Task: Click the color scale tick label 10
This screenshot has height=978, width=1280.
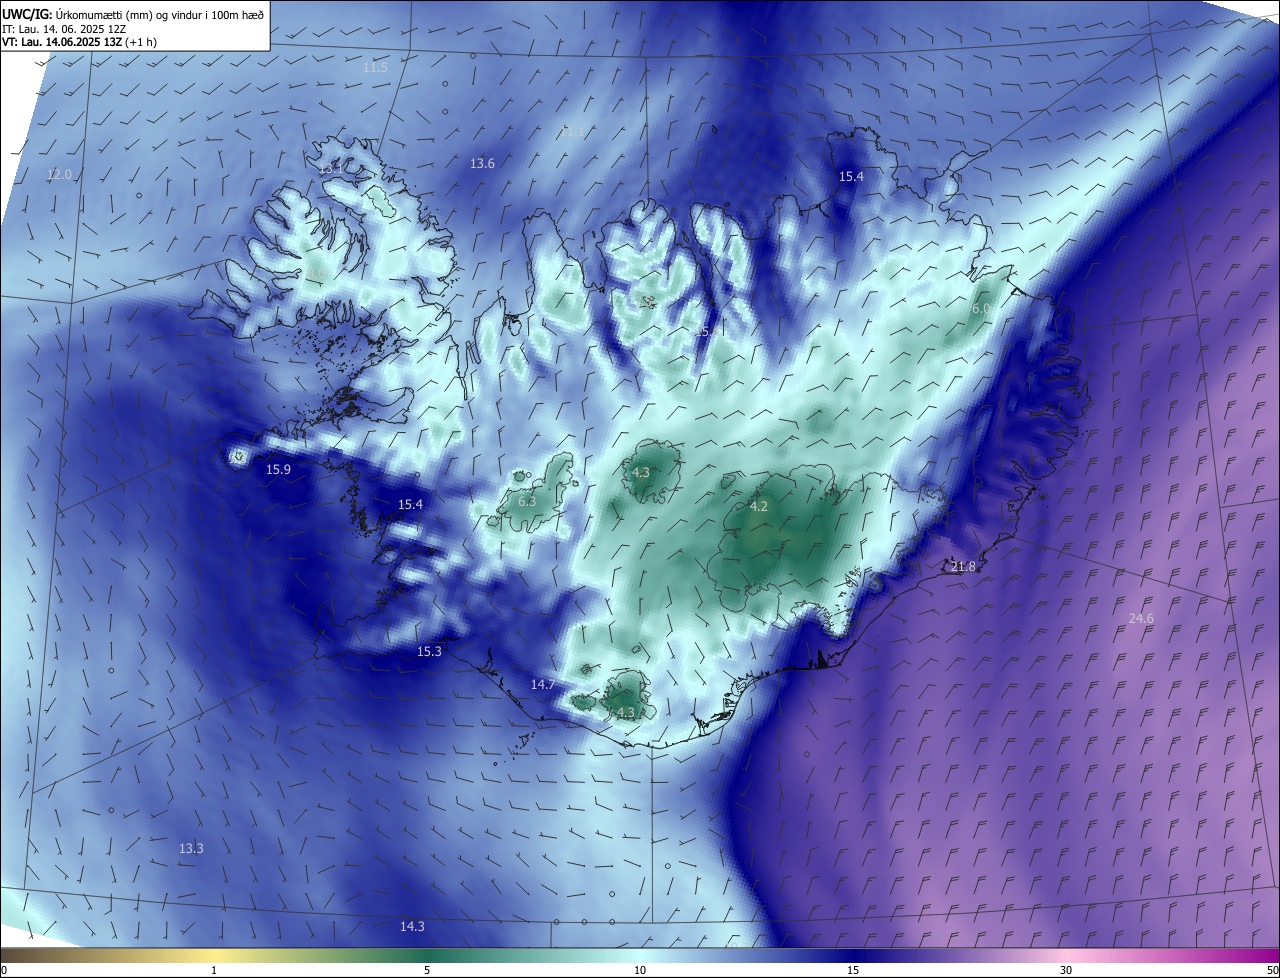Action: pyautogui.click(x=640, y=970)
